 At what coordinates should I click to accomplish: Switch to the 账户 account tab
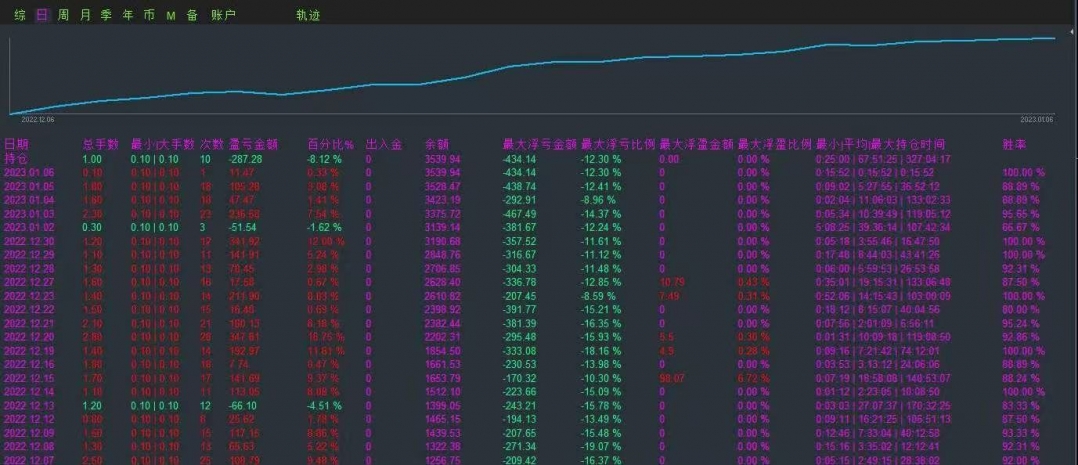pyautogui.click(x=223, y=15)
